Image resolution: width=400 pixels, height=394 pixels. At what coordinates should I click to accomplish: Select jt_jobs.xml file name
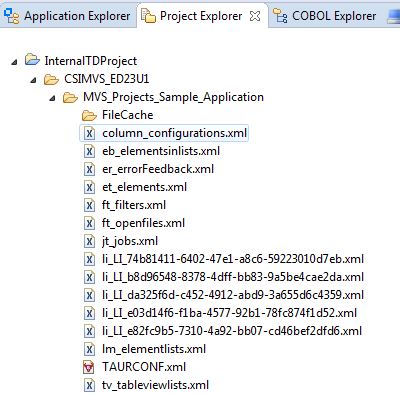tap(130, 241)
